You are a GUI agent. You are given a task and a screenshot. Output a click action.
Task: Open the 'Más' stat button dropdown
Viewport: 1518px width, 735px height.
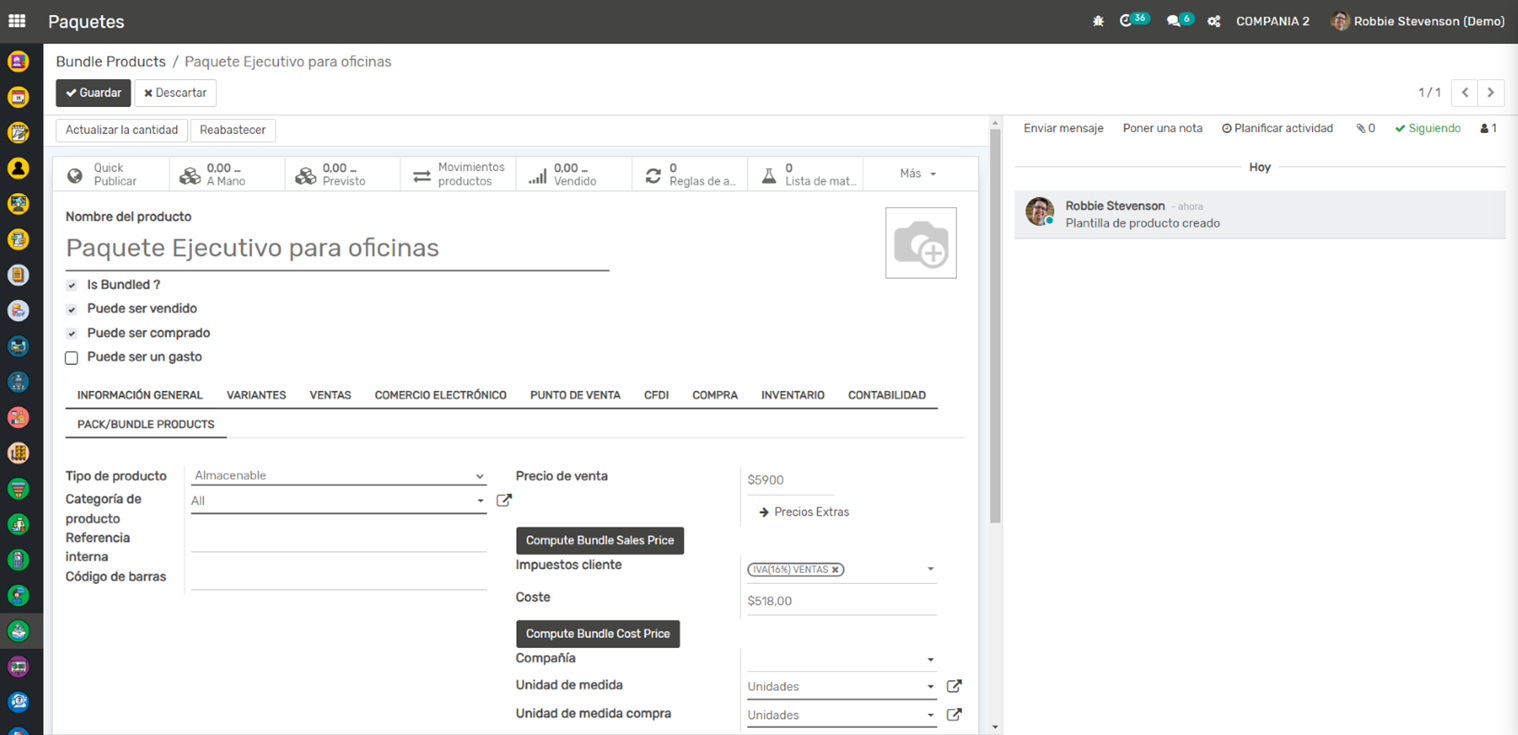pos(918,174)
